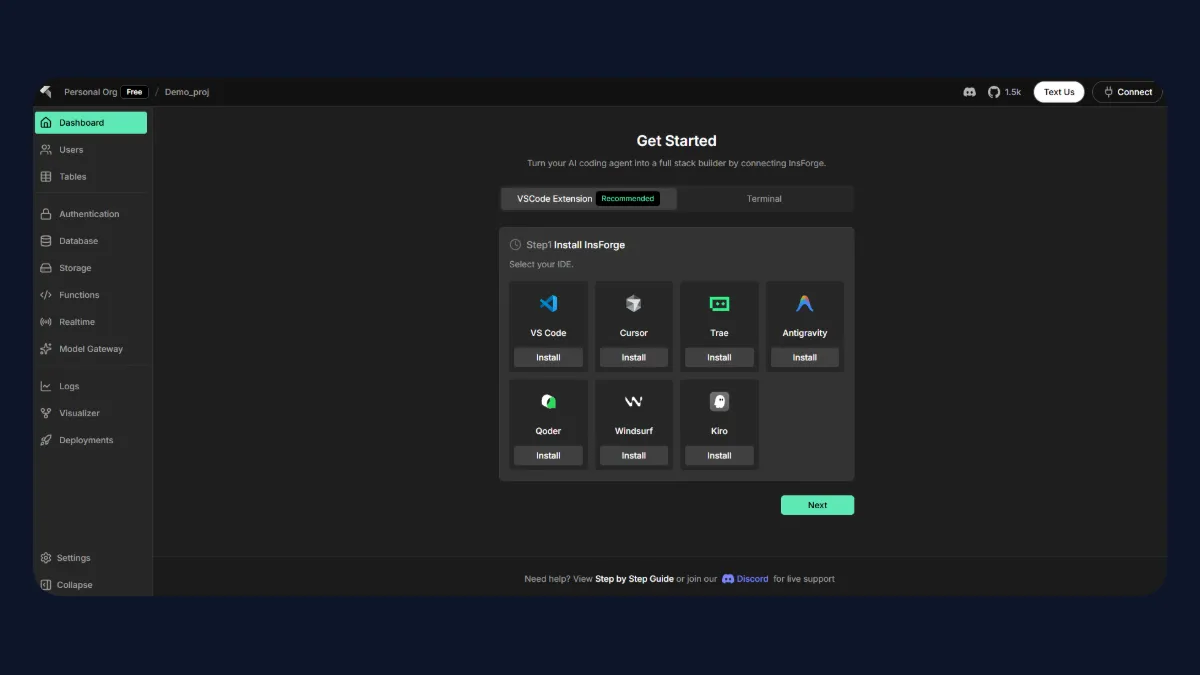Screen dimensions: 1200x675
Task: Click the Connect button
Action: click(x=1127, y=91)
